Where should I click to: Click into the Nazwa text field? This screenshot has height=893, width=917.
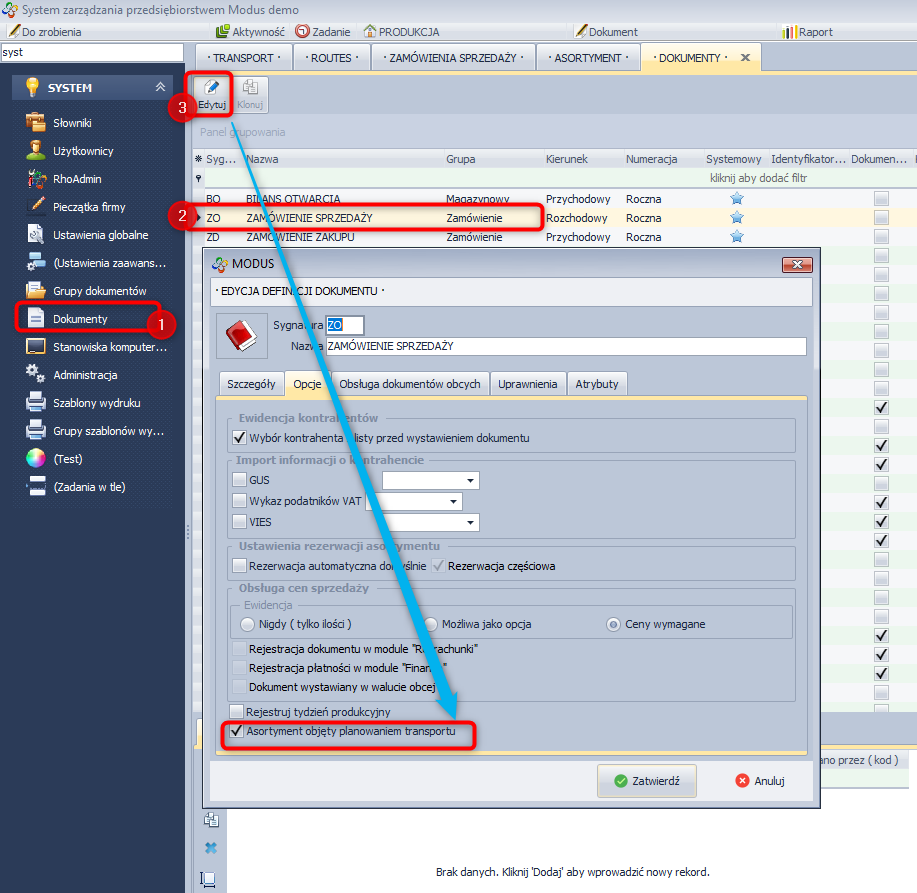565,346
